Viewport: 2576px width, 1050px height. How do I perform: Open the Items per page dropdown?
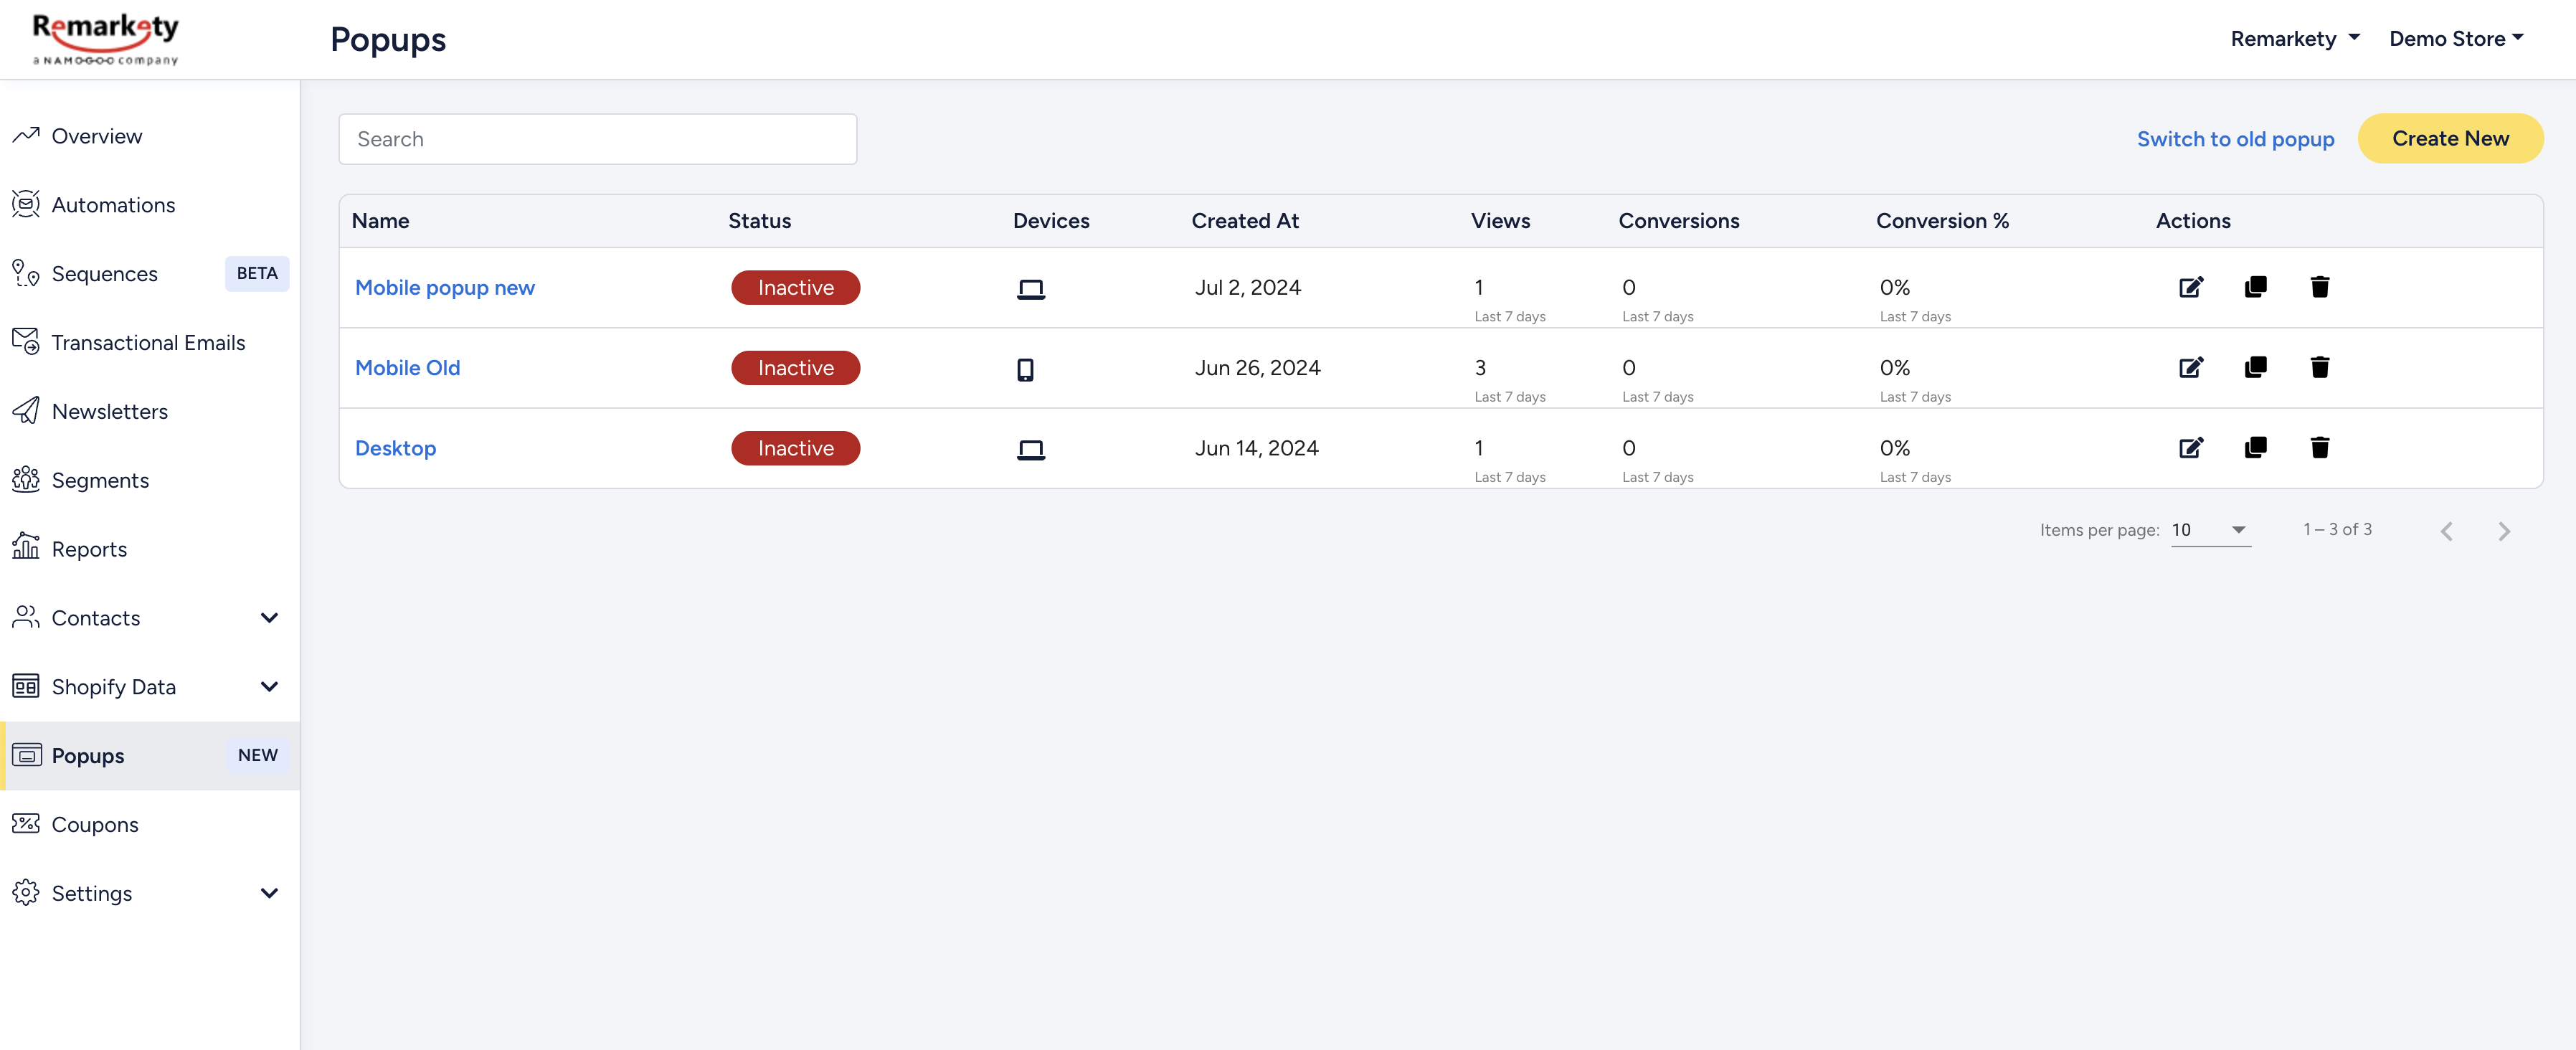(x=2210, y=530)
